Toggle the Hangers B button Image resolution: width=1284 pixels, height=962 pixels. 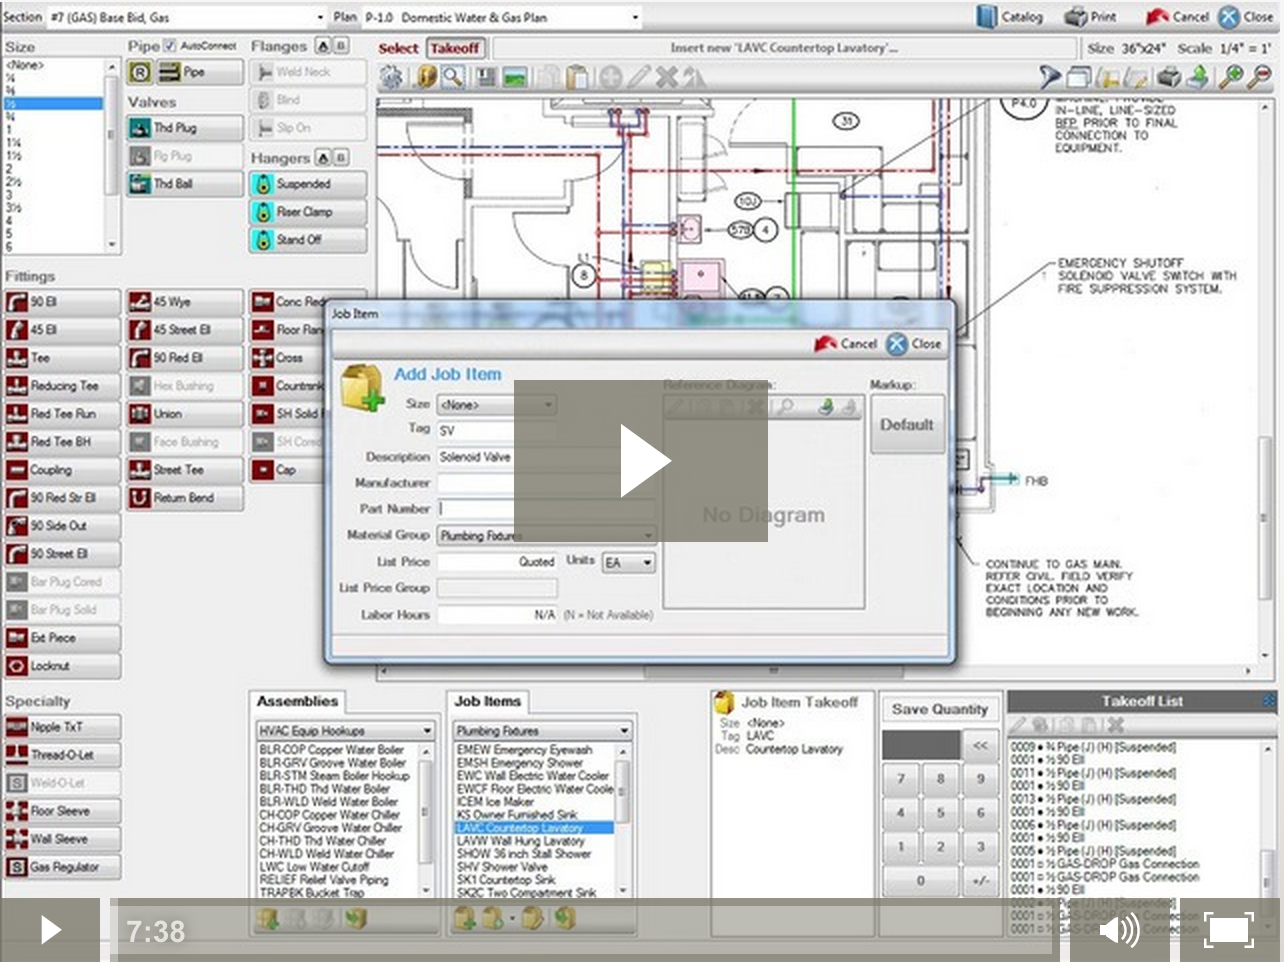tap(341, 157)
